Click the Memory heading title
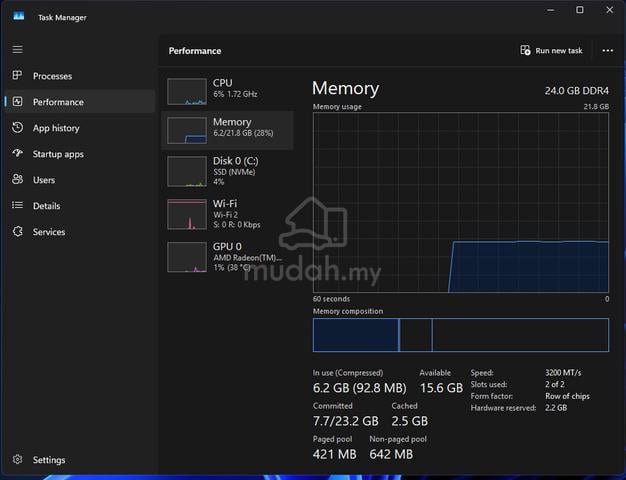Screen dimensions: 626x480 pos(345,88)
